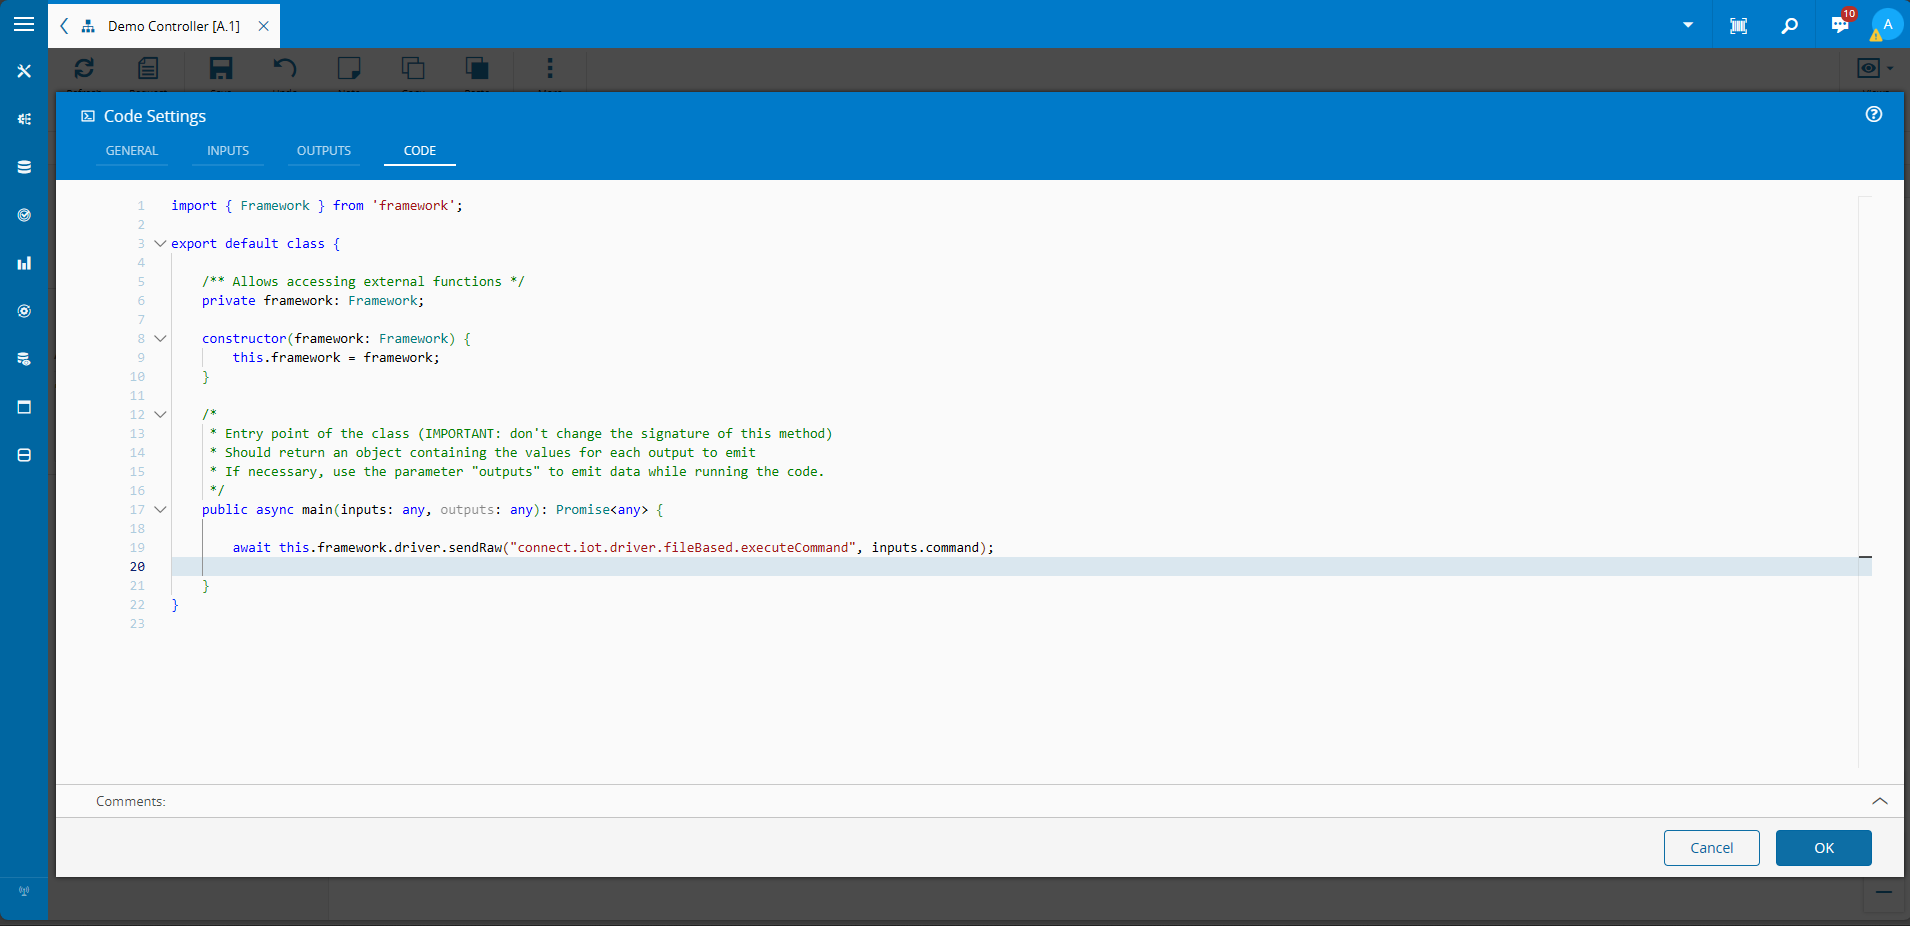
Task: Click the Undo arrow icon
Action: (285, 68)
